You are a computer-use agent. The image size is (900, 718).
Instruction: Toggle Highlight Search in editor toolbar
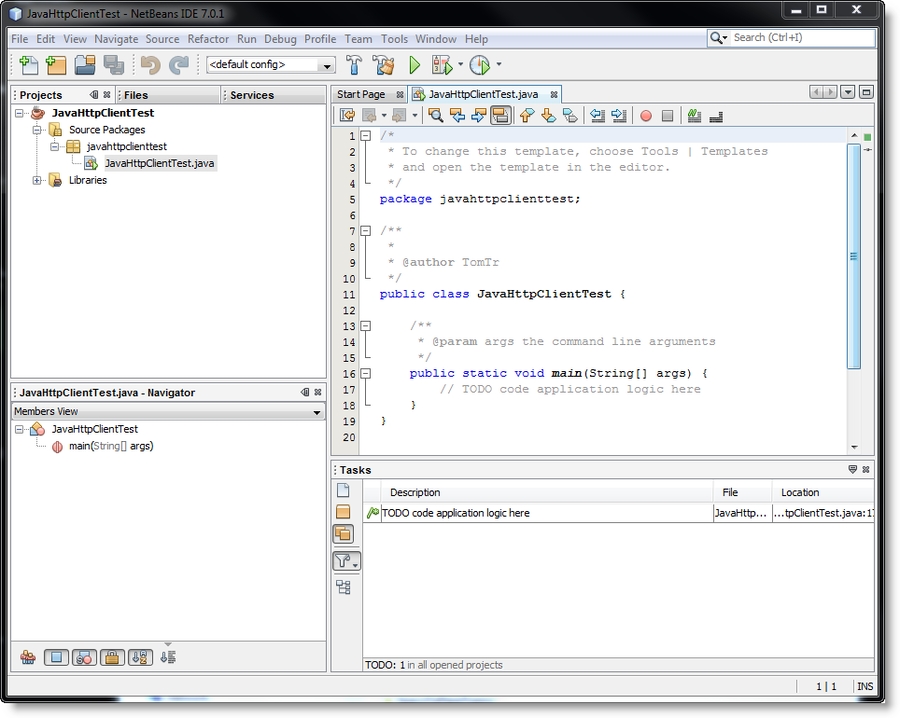pos(501,115)
